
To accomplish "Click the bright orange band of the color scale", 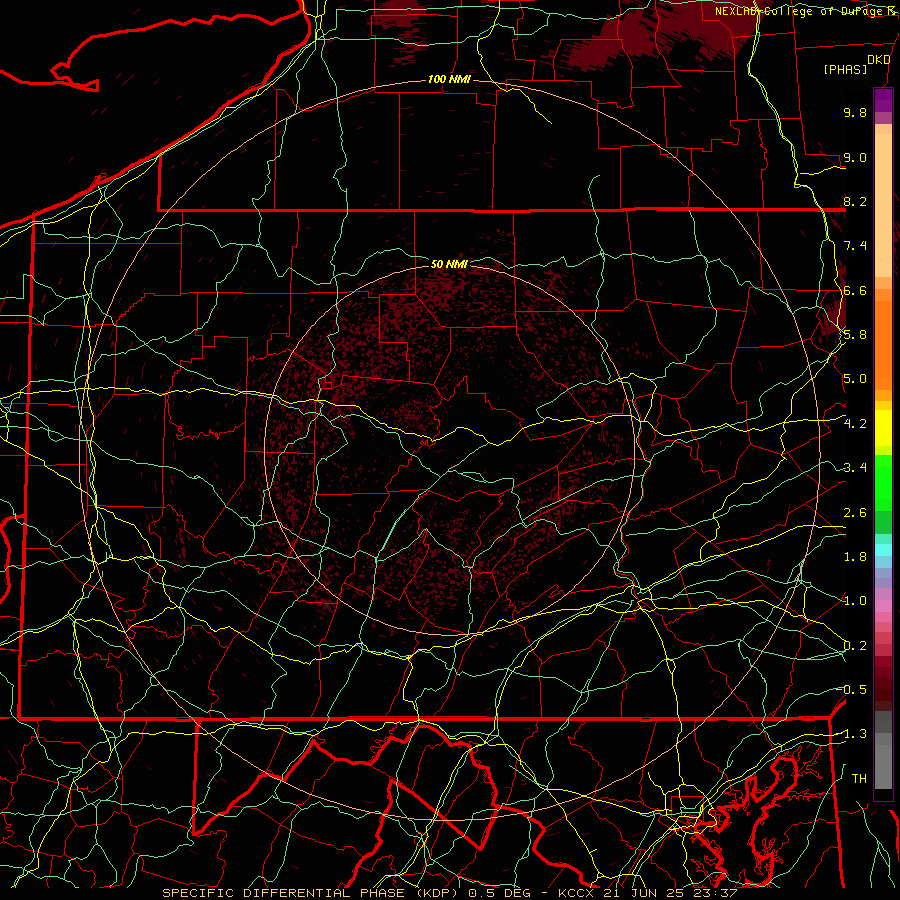I will coord(883,344).
